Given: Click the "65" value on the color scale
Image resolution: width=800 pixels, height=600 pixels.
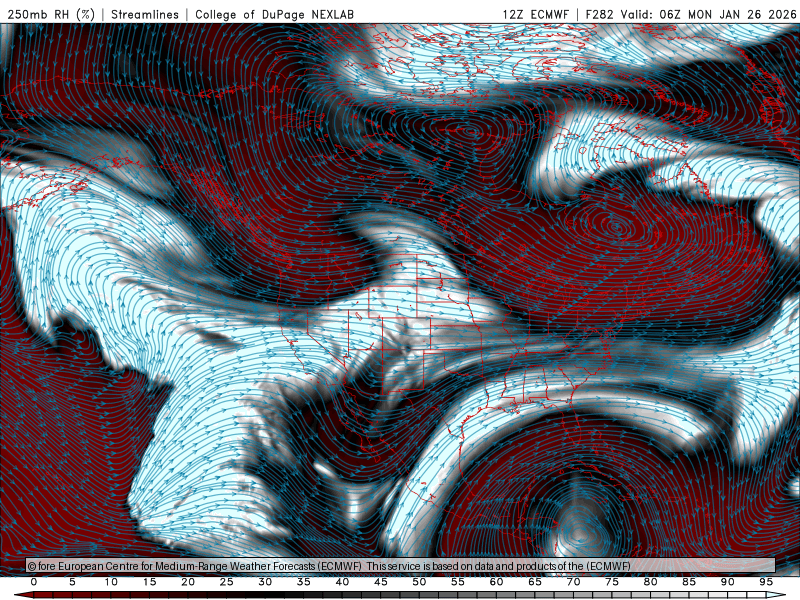Looking at the screenshot, I should click(x=535, y=582).
